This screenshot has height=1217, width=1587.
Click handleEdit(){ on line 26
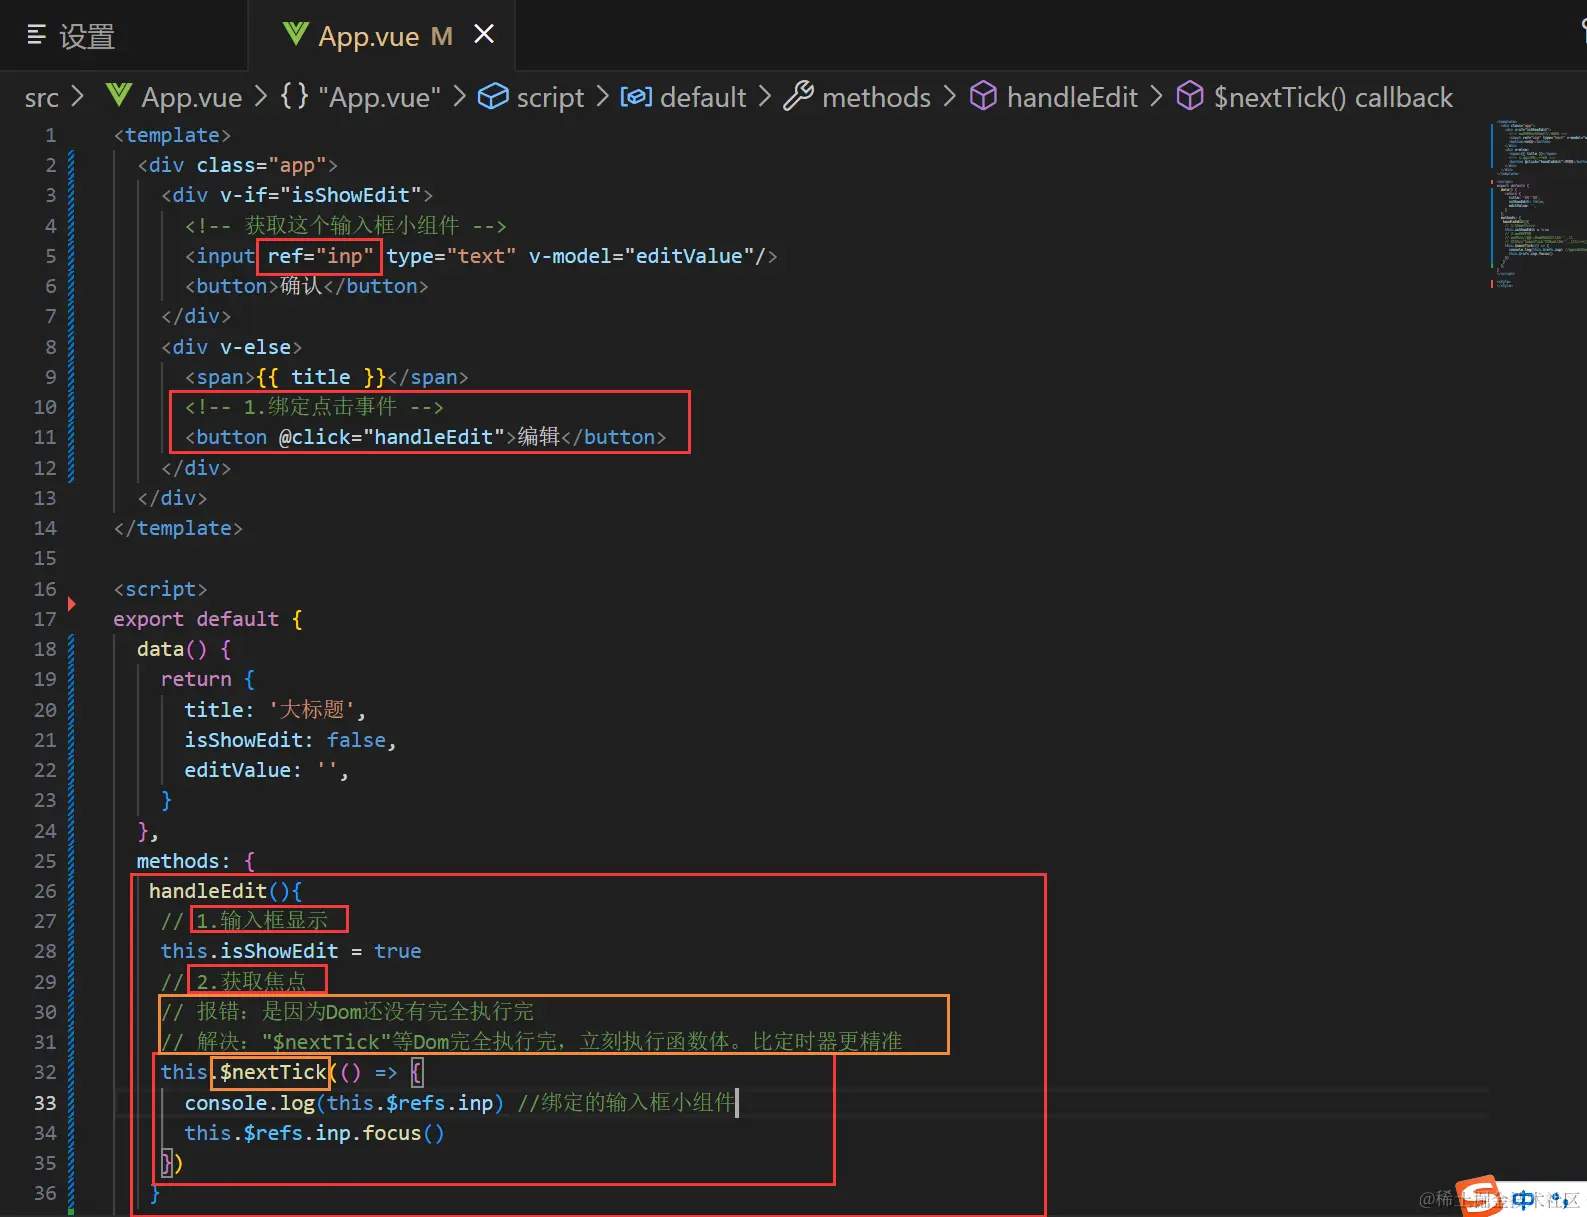coord(225,891)
